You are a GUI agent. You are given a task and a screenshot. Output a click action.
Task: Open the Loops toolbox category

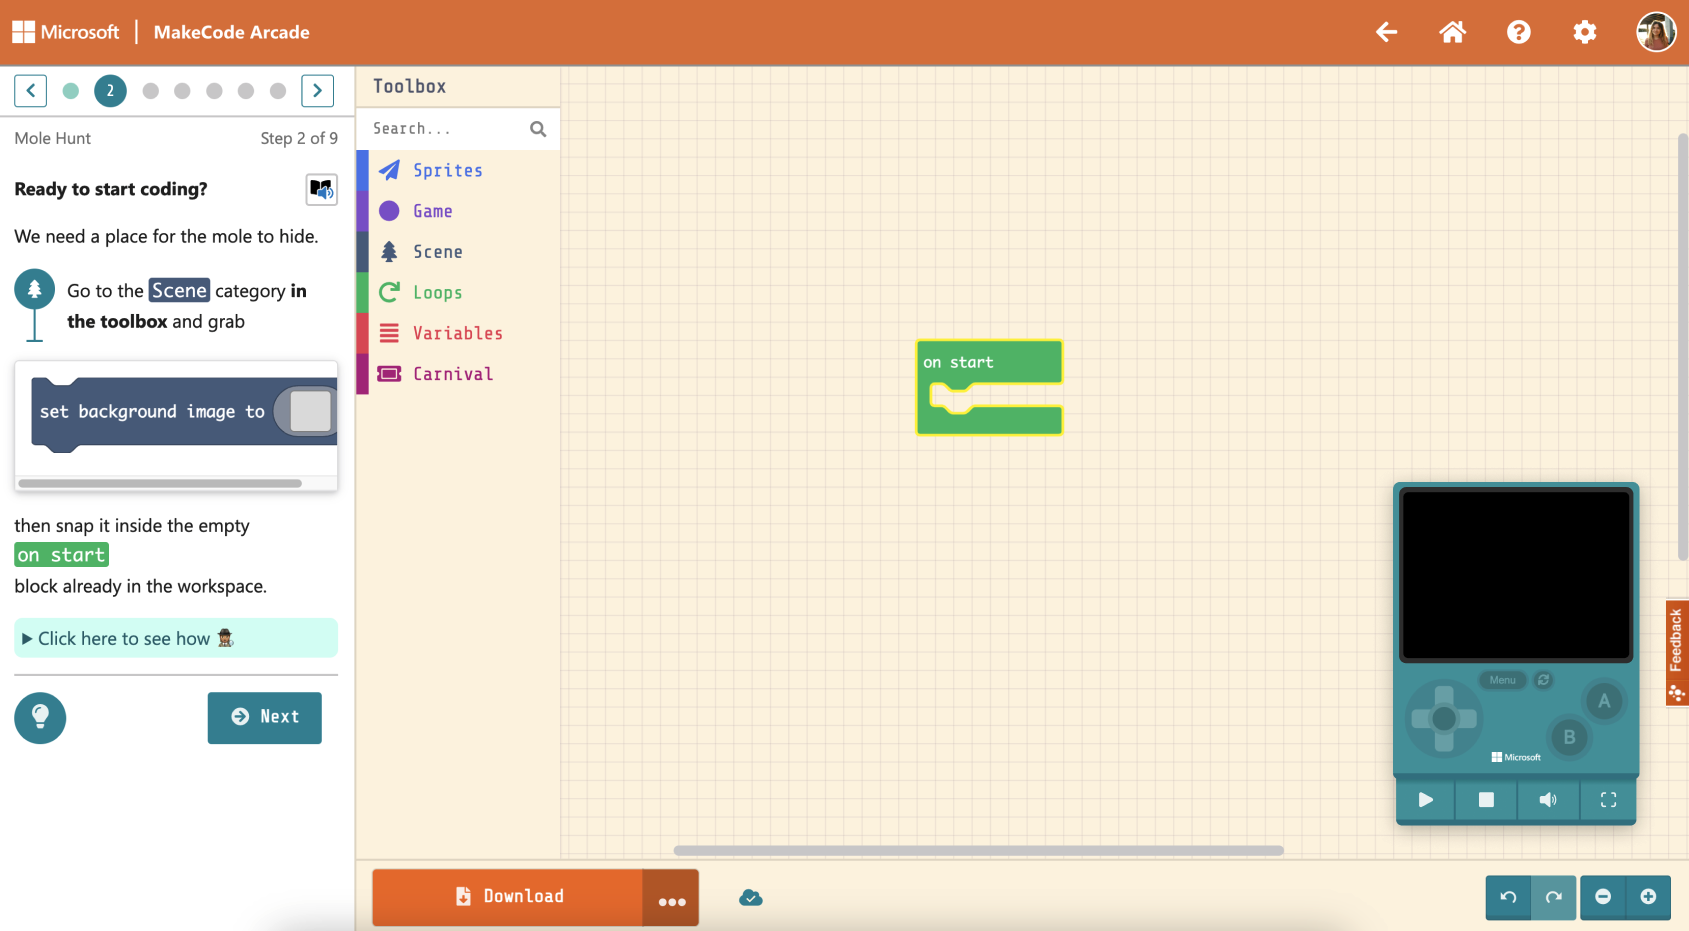[437, 292]
